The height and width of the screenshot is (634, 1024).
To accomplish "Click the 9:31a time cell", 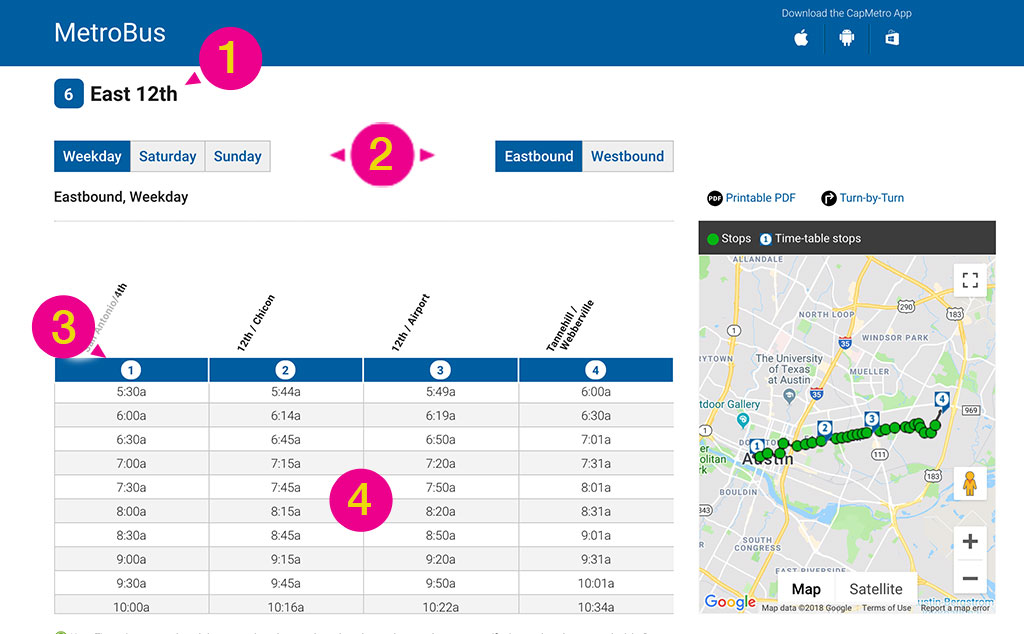I will [596, 560].
